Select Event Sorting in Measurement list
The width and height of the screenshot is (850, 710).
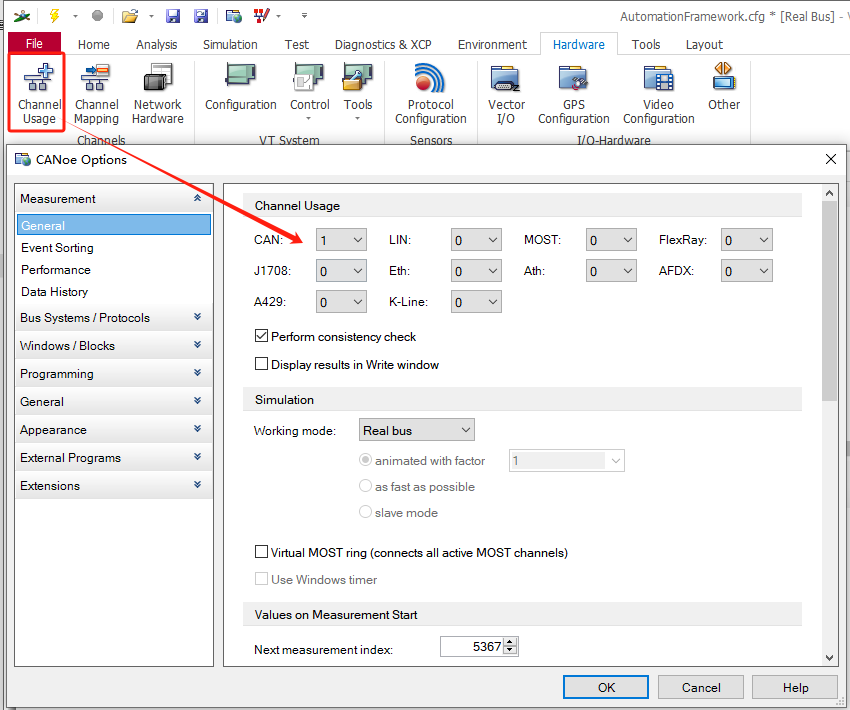pyautogui.click(x=114, y=248)
